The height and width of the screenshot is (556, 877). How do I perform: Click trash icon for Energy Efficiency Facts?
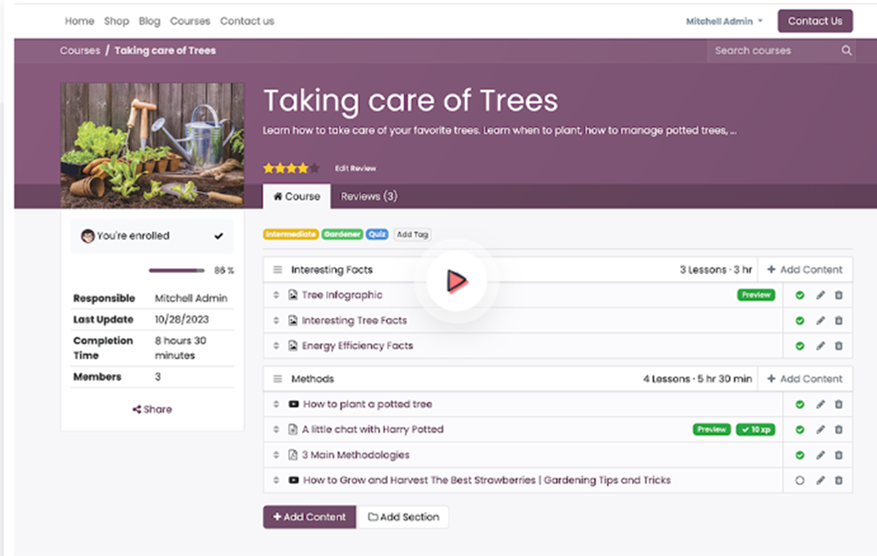click(839, 346)
